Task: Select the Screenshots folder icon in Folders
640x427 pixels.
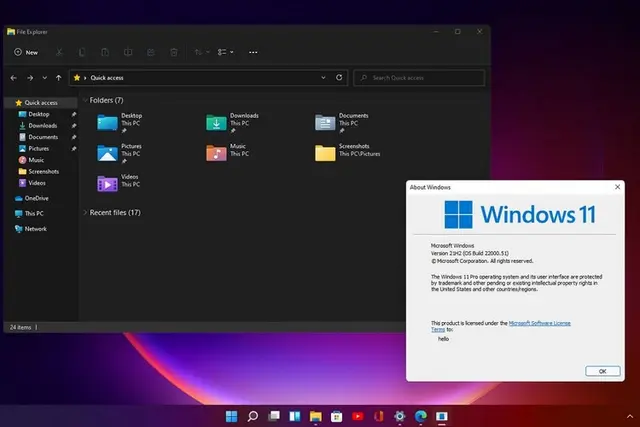Action: [325, 153]
